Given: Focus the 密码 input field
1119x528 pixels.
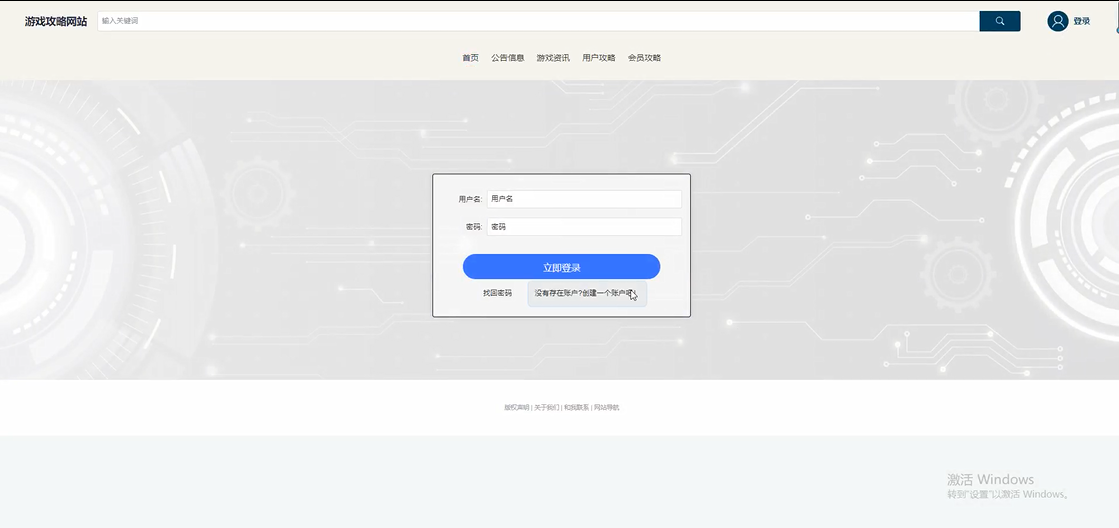Looking at the screenshot, I should click(584, 227).
